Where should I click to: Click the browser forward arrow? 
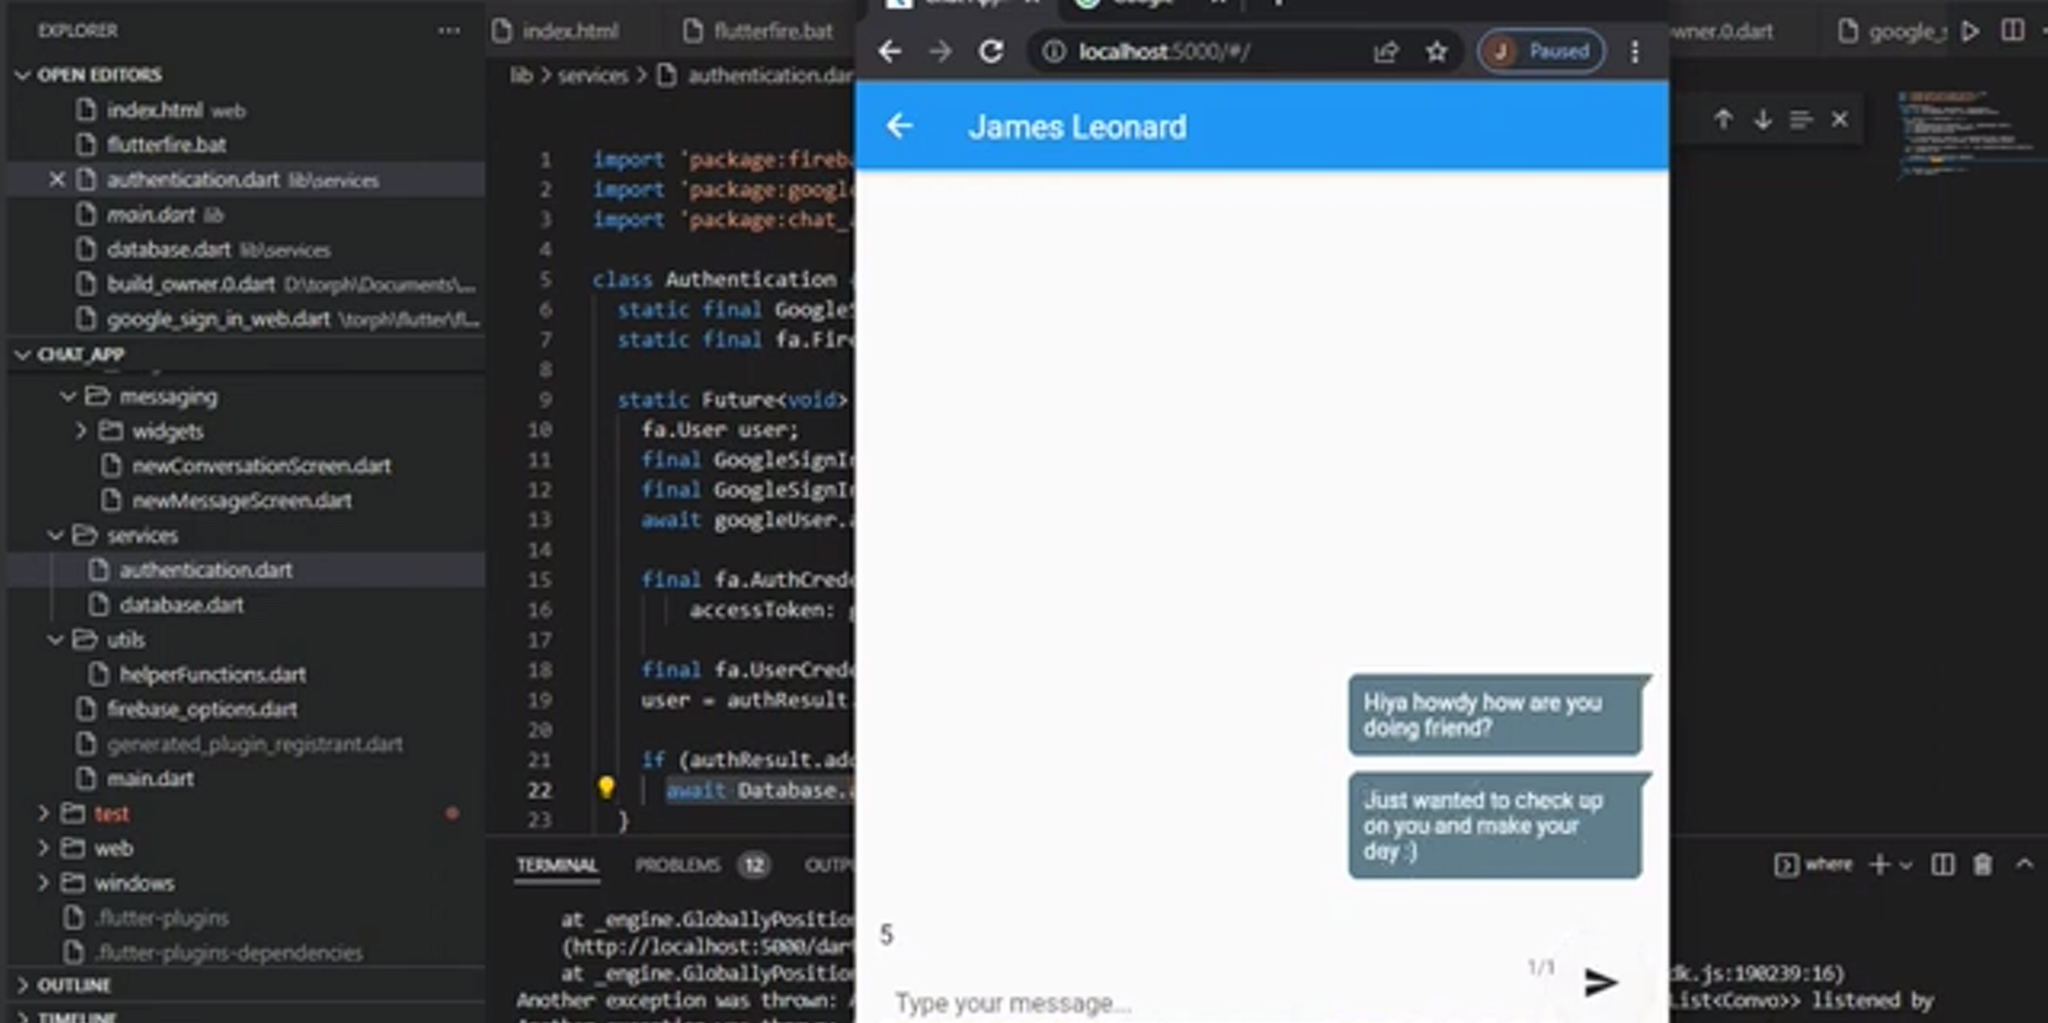[940, 51]
